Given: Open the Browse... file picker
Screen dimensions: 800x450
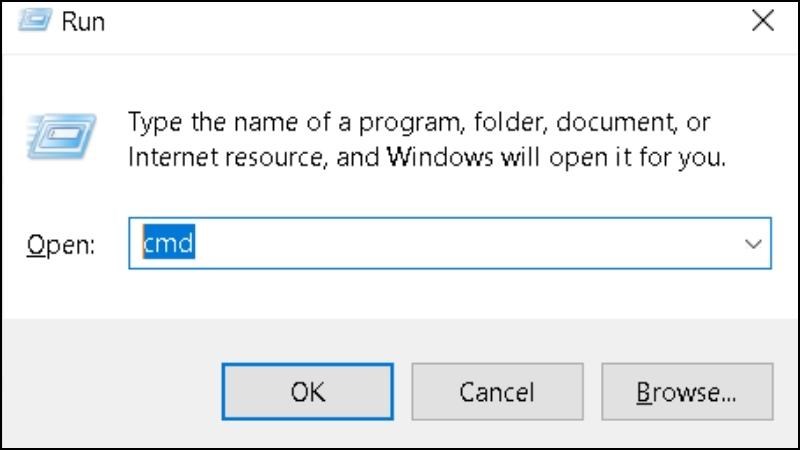Looking at the screenshot, I should click(688, 391).
